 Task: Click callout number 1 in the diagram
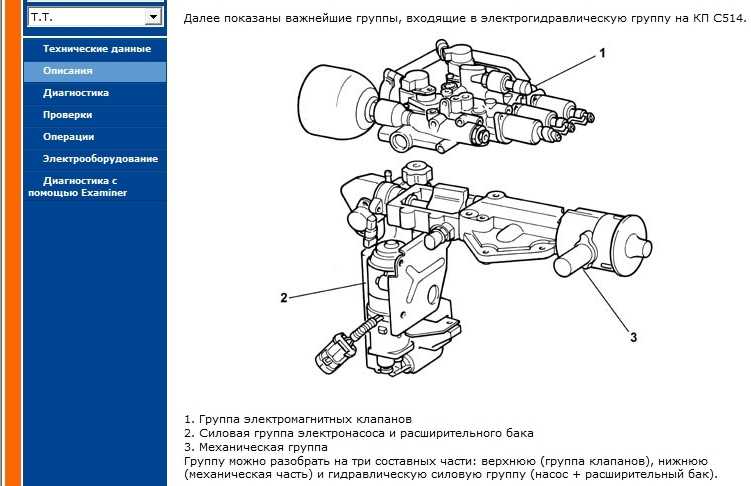tap(603, 51)
